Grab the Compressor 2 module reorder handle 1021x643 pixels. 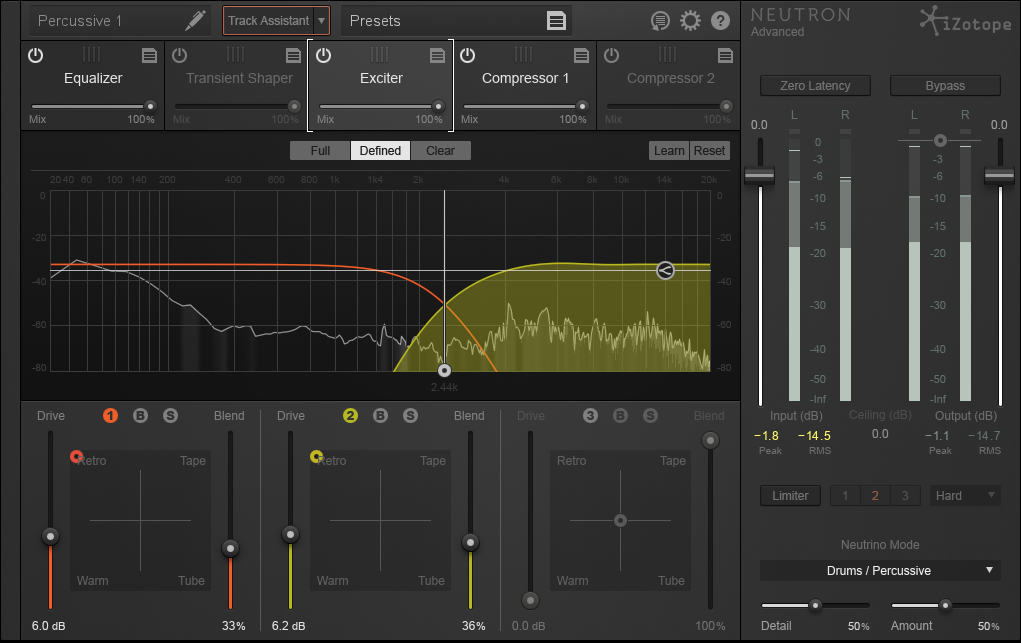point(667,55)
